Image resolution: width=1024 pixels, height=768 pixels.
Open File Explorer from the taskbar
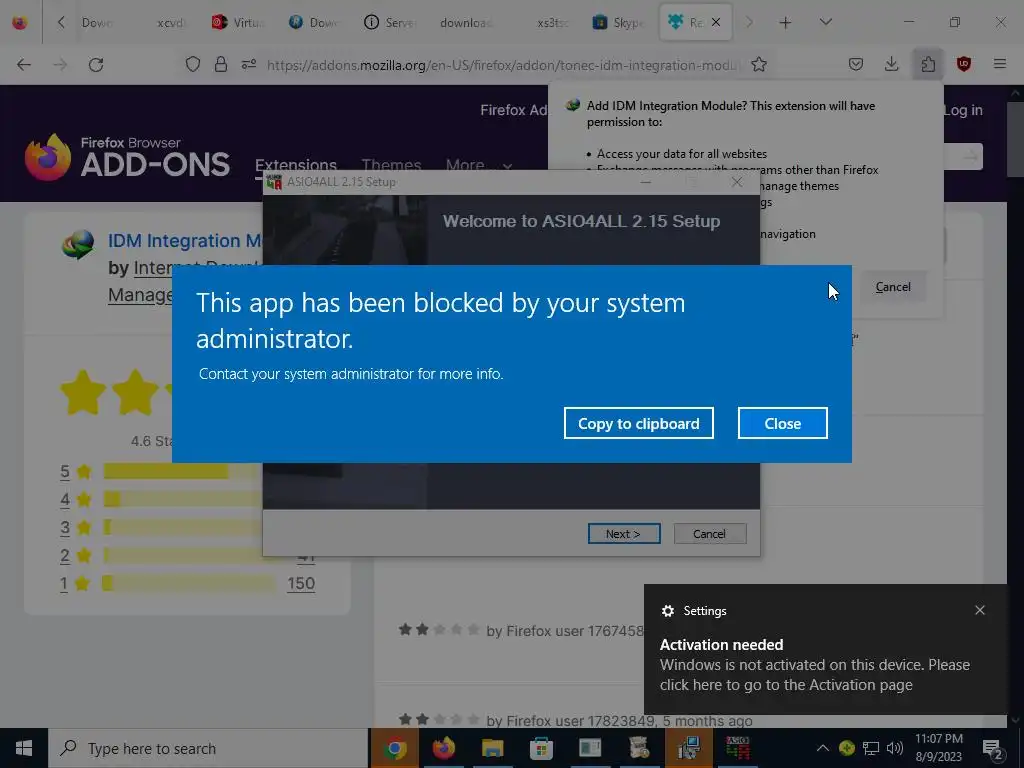pos(492,748)
